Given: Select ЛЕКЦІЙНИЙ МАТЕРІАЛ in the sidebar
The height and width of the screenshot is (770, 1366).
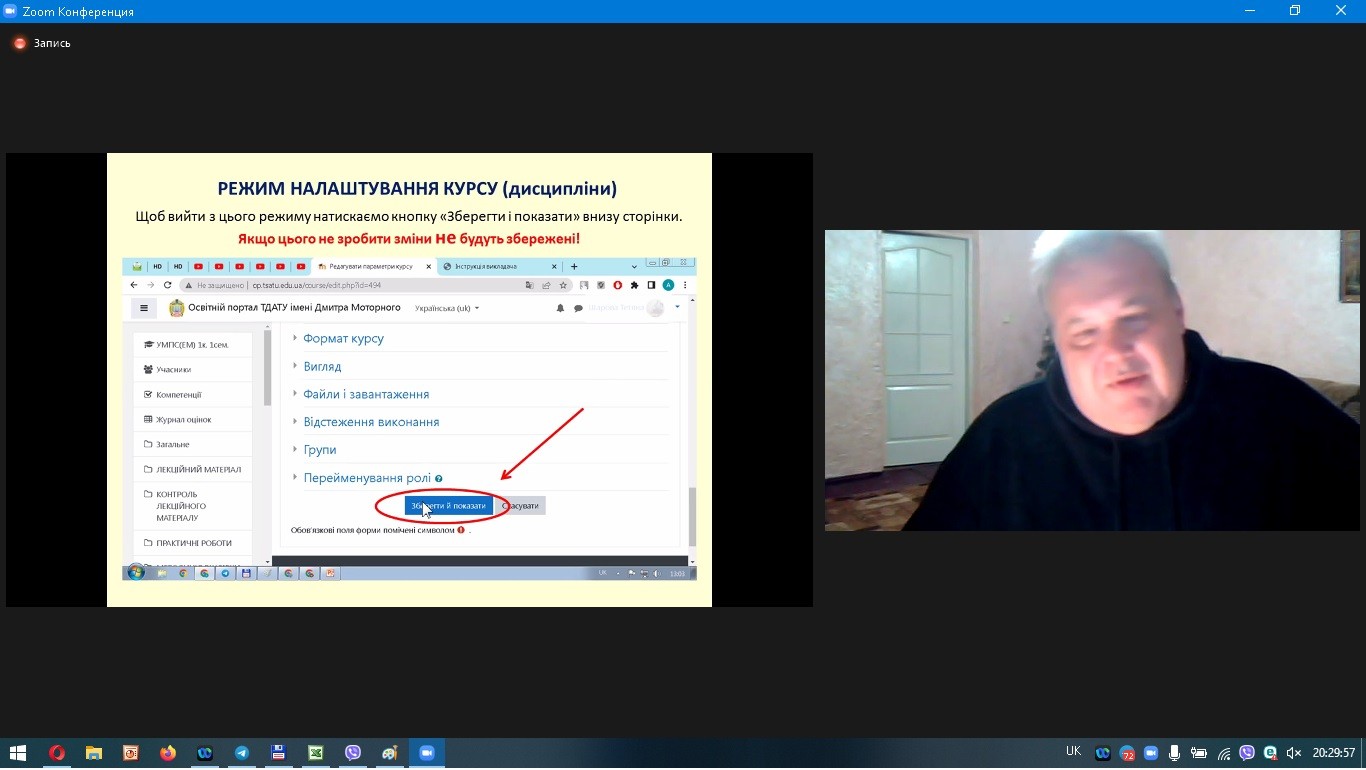Looking at the screenshot, I should point(193,469).
